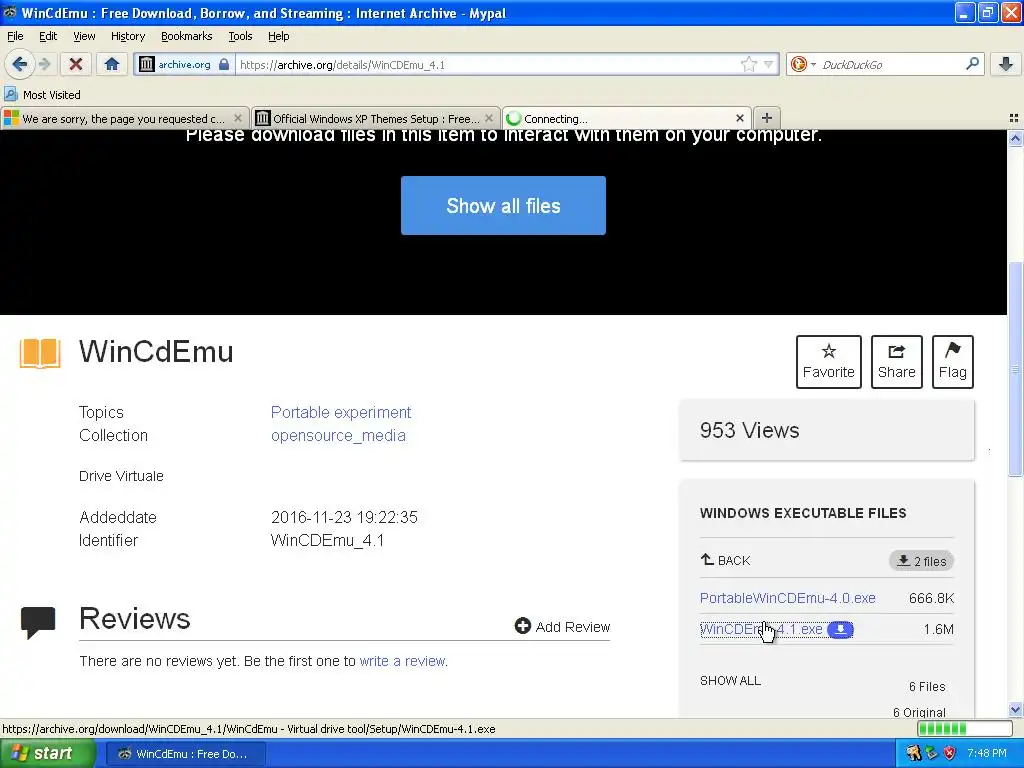Click the blue download icon beside WinCDEmu-4.1.exe
Viewport: 1024px width, 768px height.
click(x=840, y=630)
